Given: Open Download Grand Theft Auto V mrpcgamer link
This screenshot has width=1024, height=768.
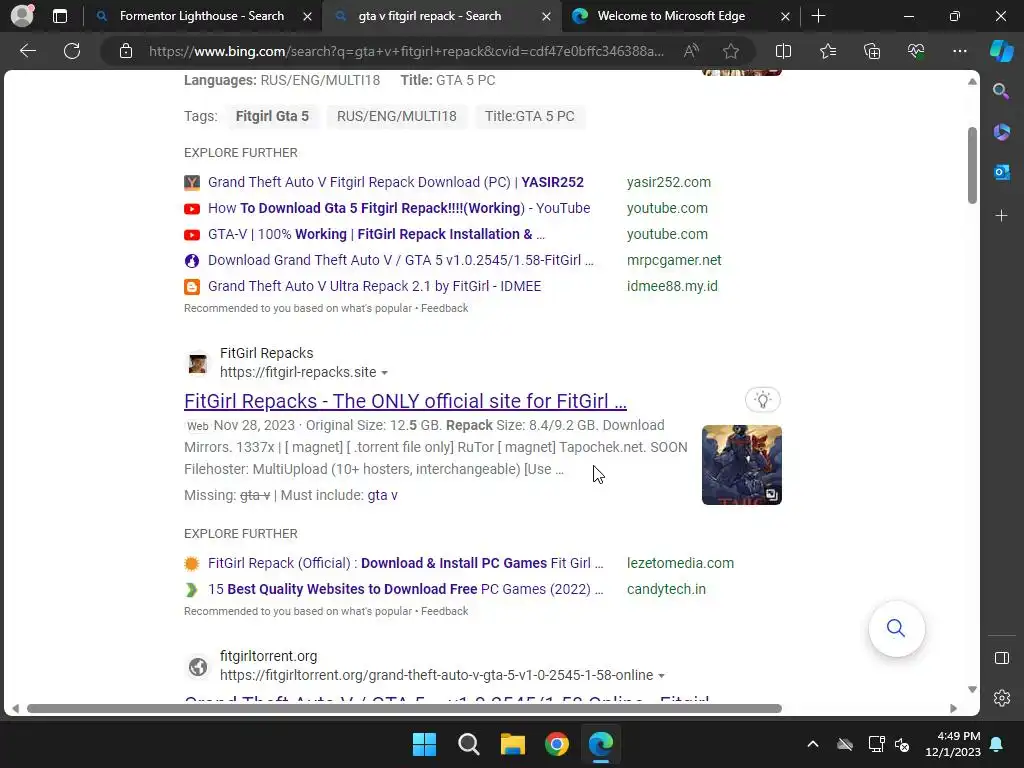Looking at the screenshot, I should pyautogui.click(x=401, y=261).
